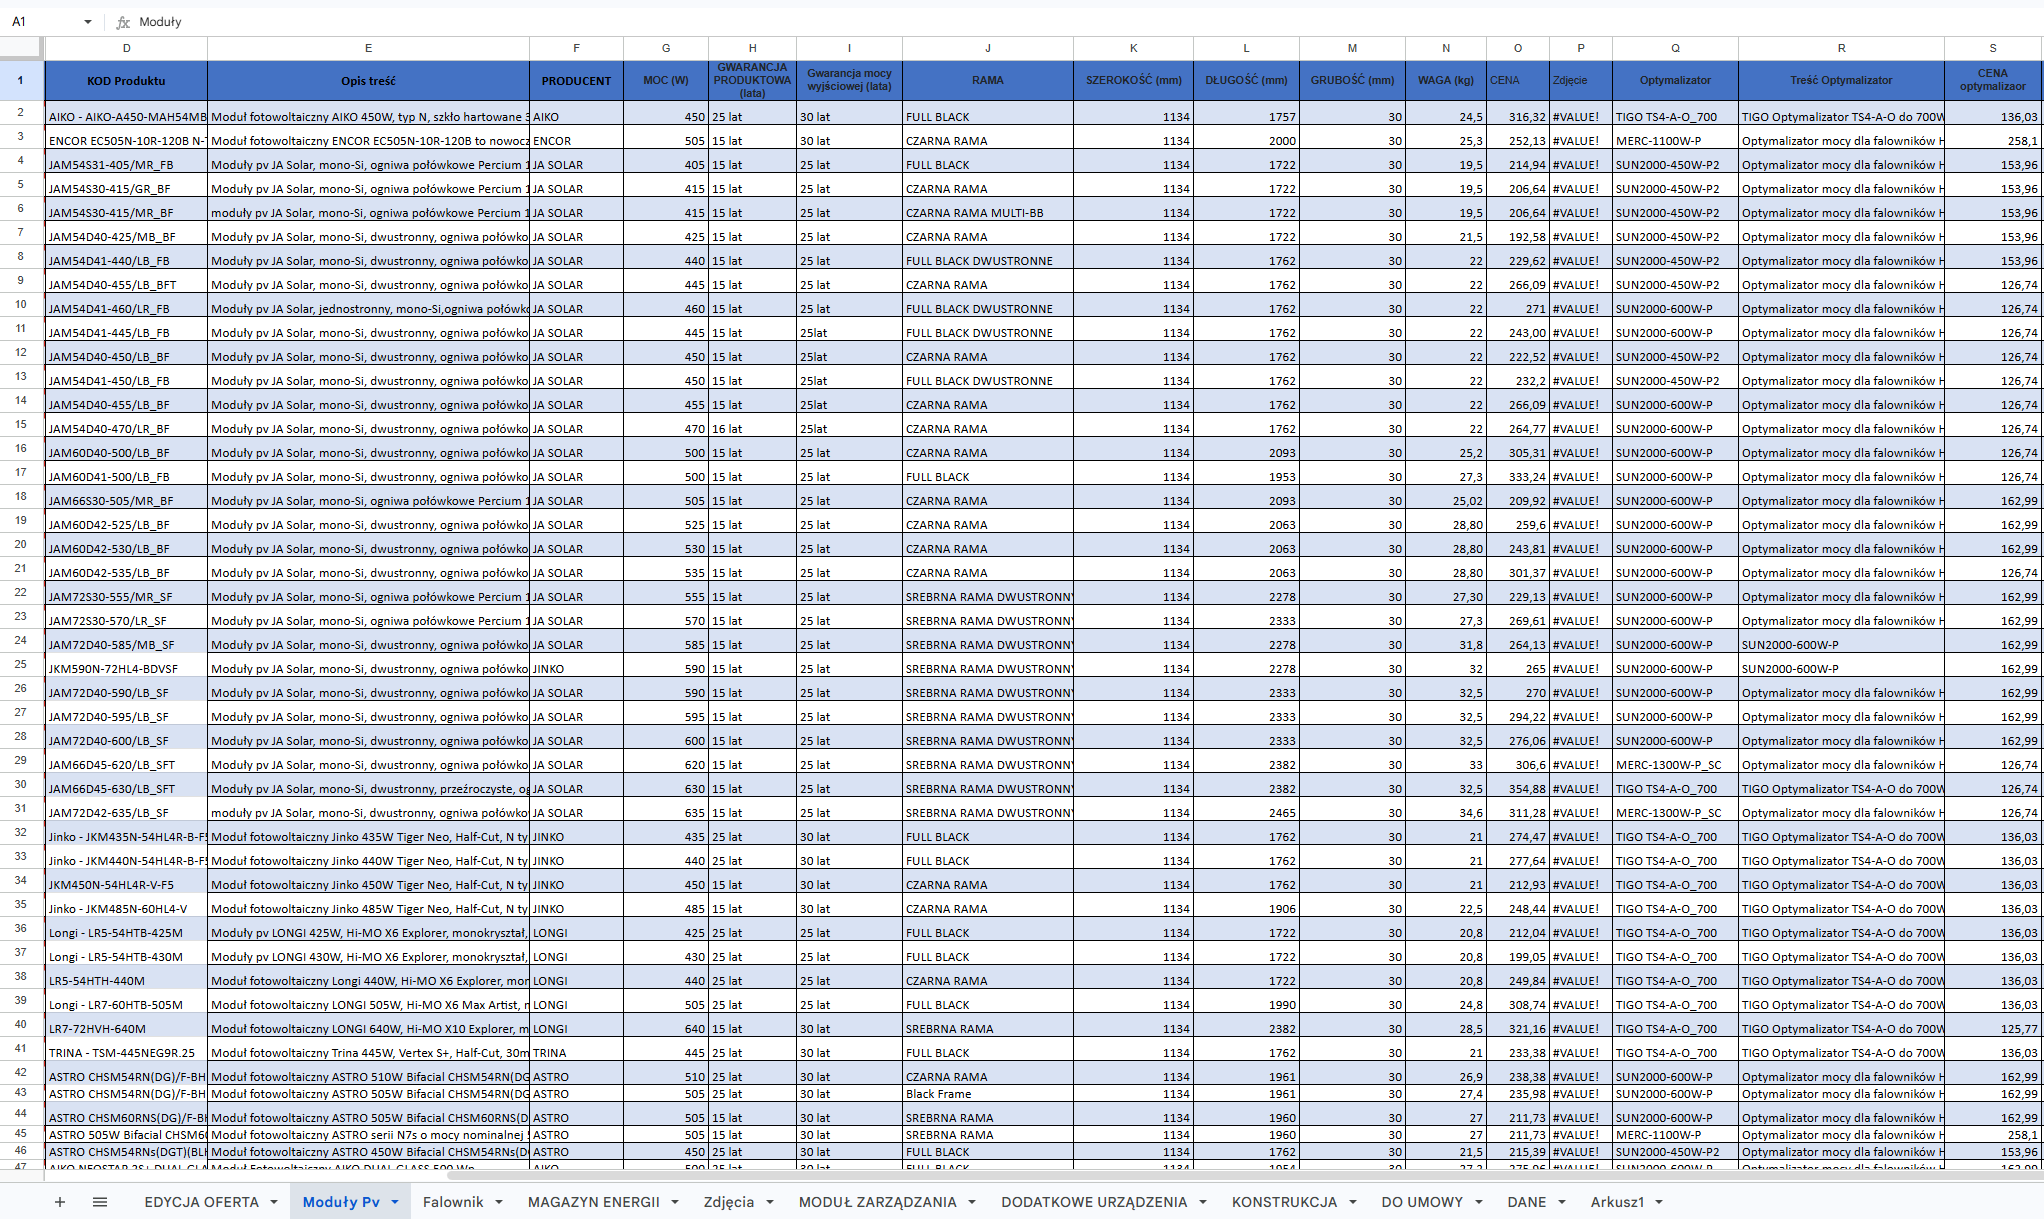
Task: Open DODATKOWE URZĄDZENIA sheet tab
Action: (1094, 1202)
